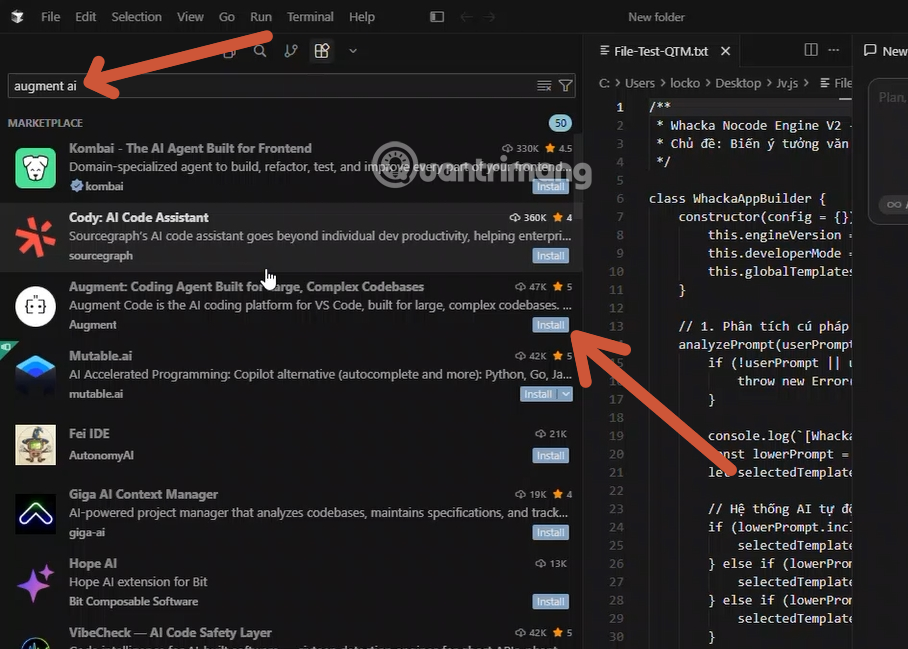Select the Mutable.ai extension logo

[x=35, y=375]
